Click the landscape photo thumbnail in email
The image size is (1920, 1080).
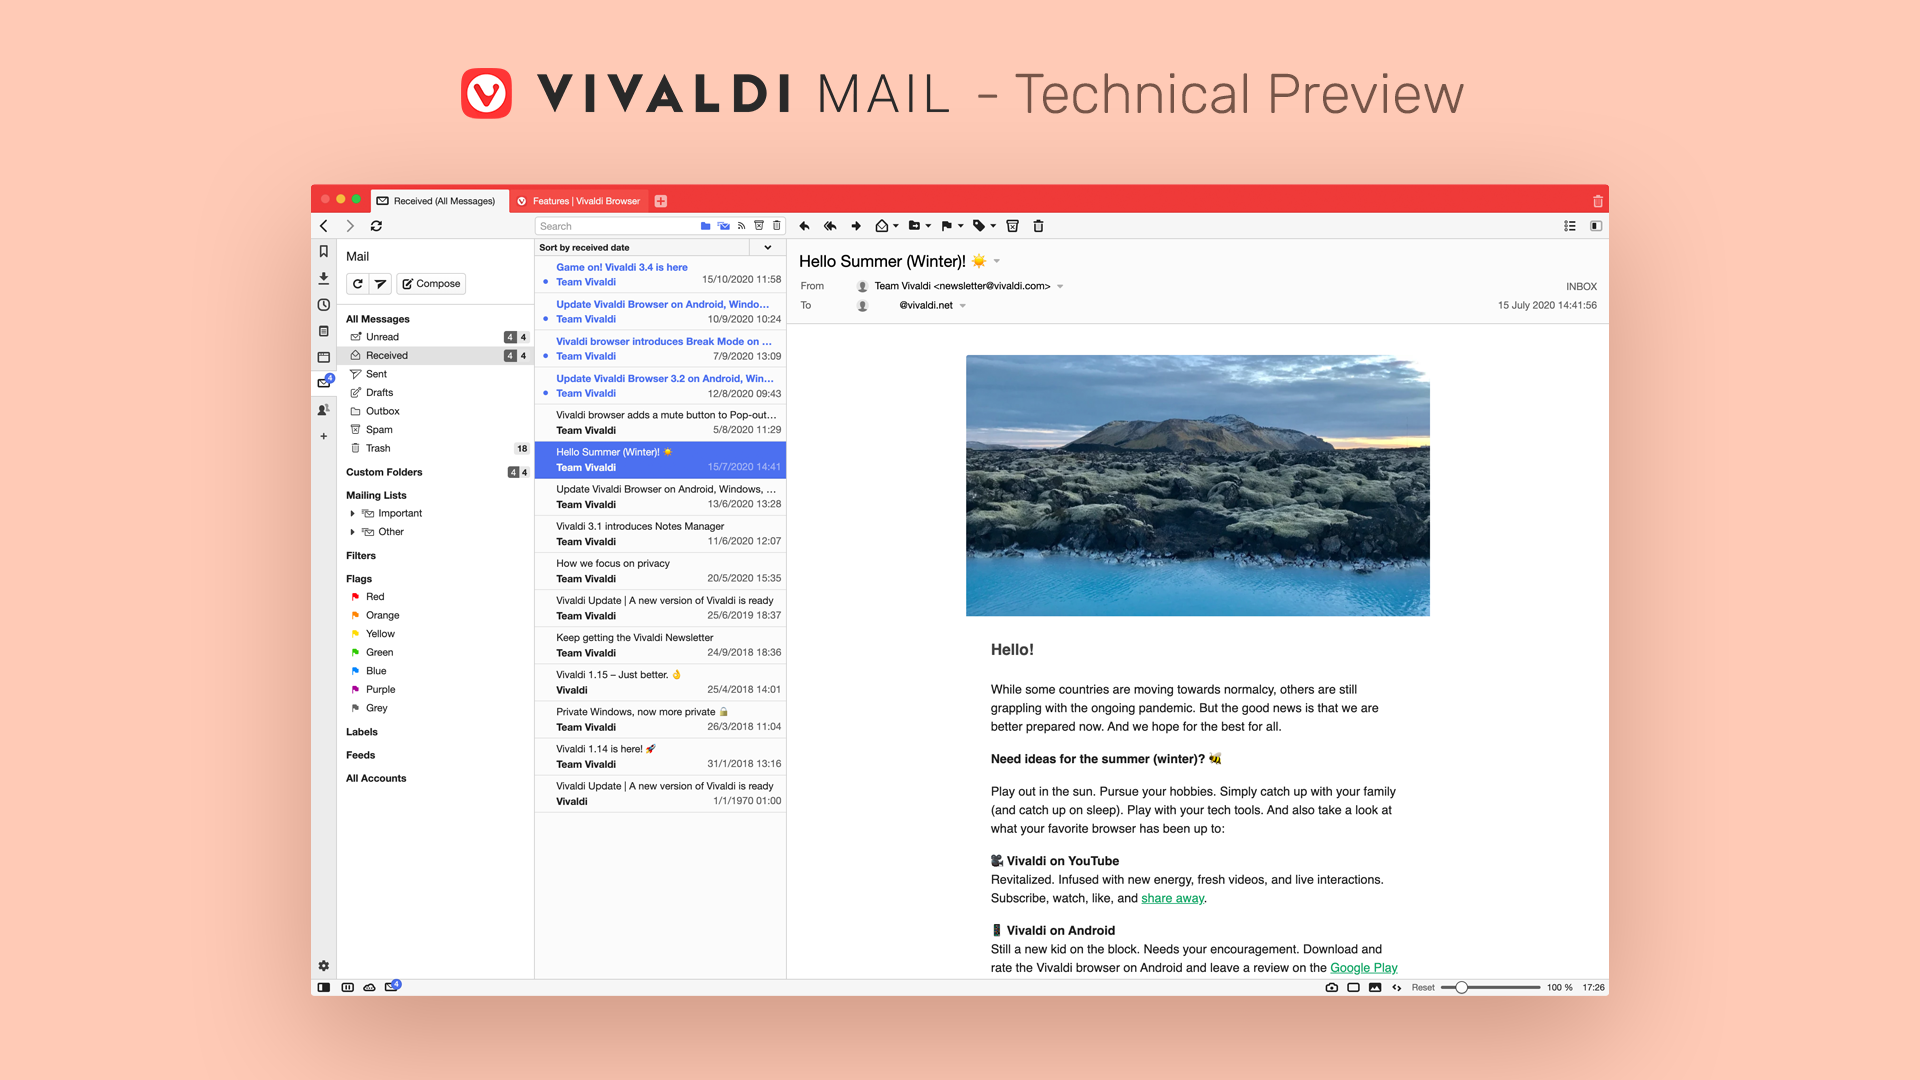[1196, 485]
